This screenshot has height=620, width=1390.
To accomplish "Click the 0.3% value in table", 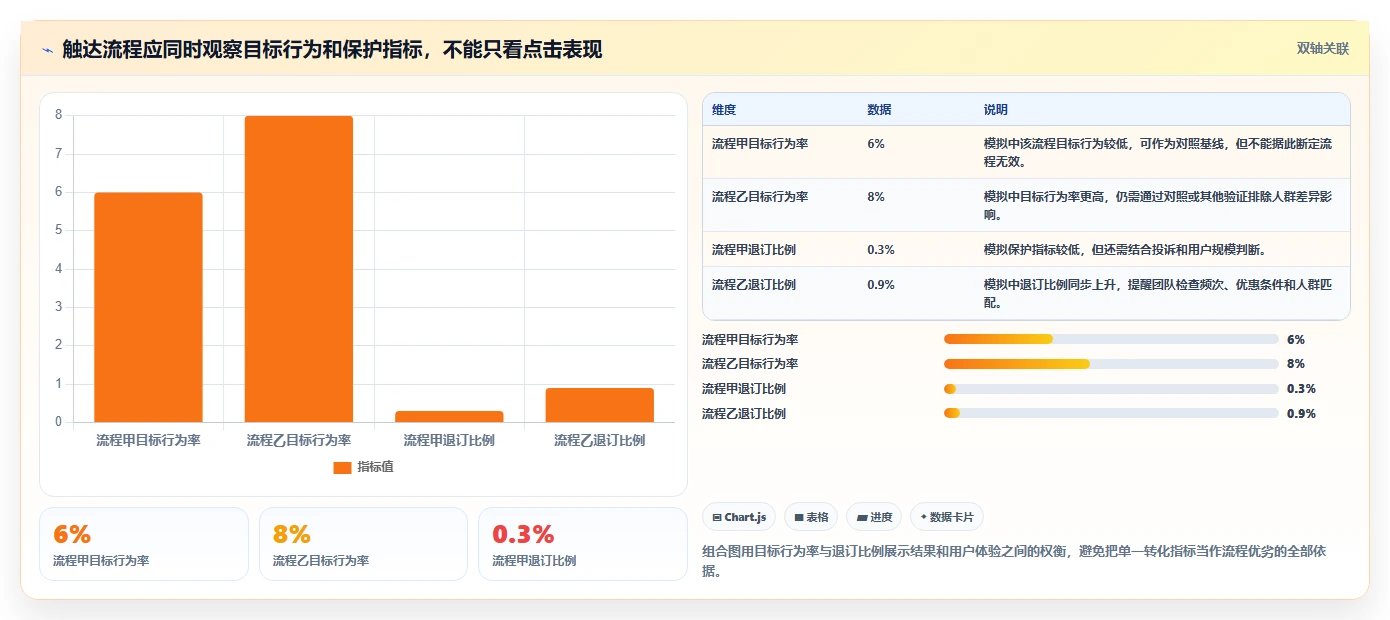I will (881, 250).
